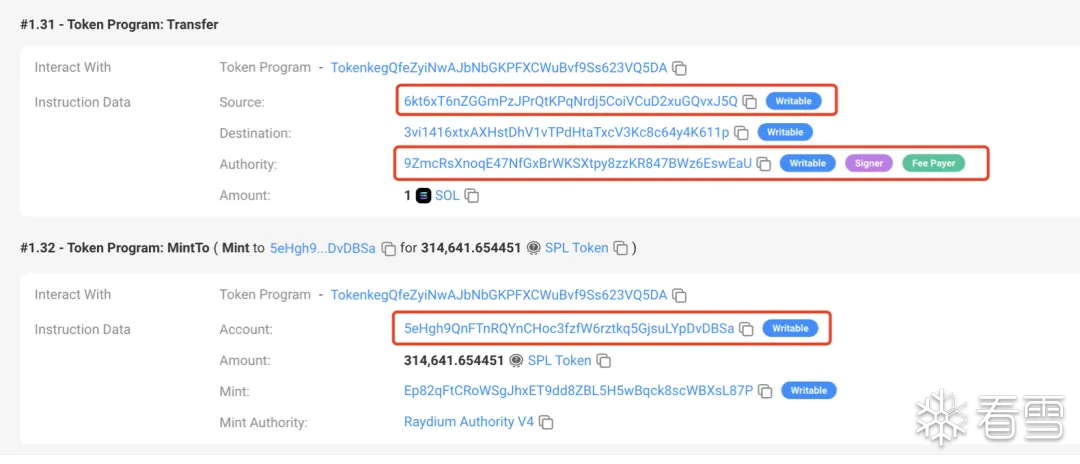This screenshot has width=1080, height=464.
Task: Copy Token Program address in section #1.31
Action: click(x=679, y=67)
